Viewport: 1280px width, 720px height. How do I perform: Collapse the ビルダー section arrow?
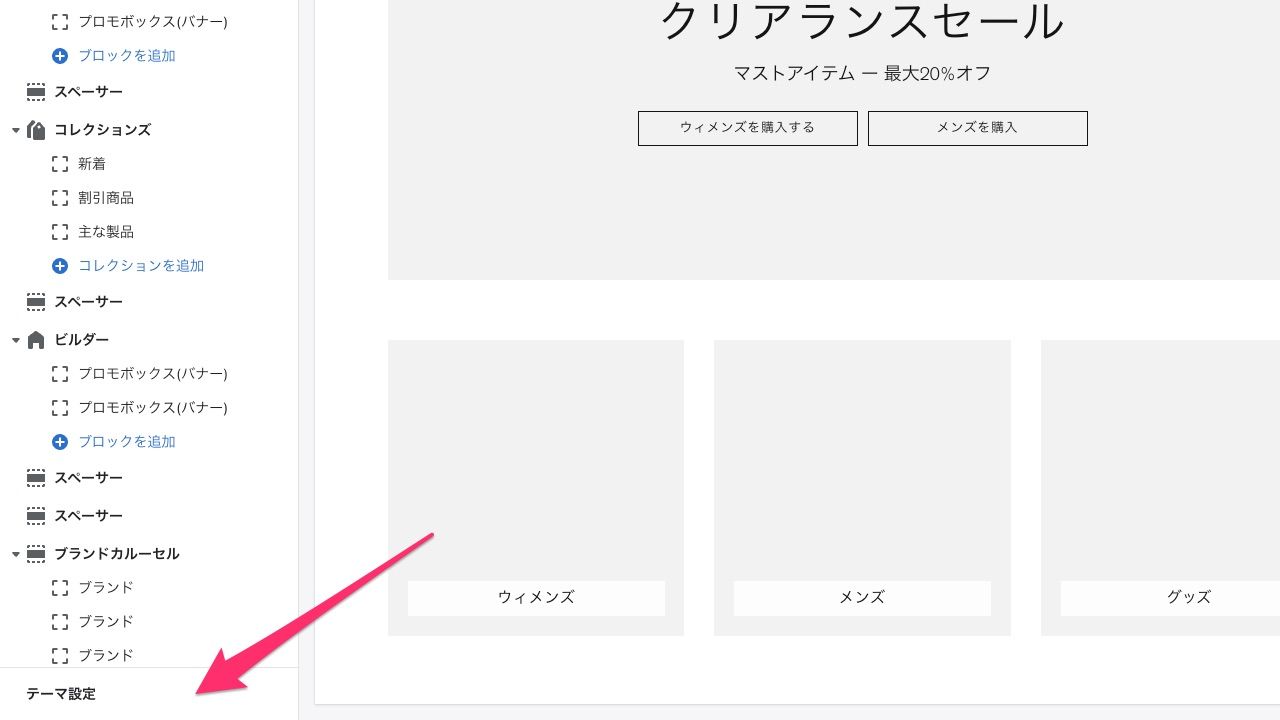click(16, 340)
